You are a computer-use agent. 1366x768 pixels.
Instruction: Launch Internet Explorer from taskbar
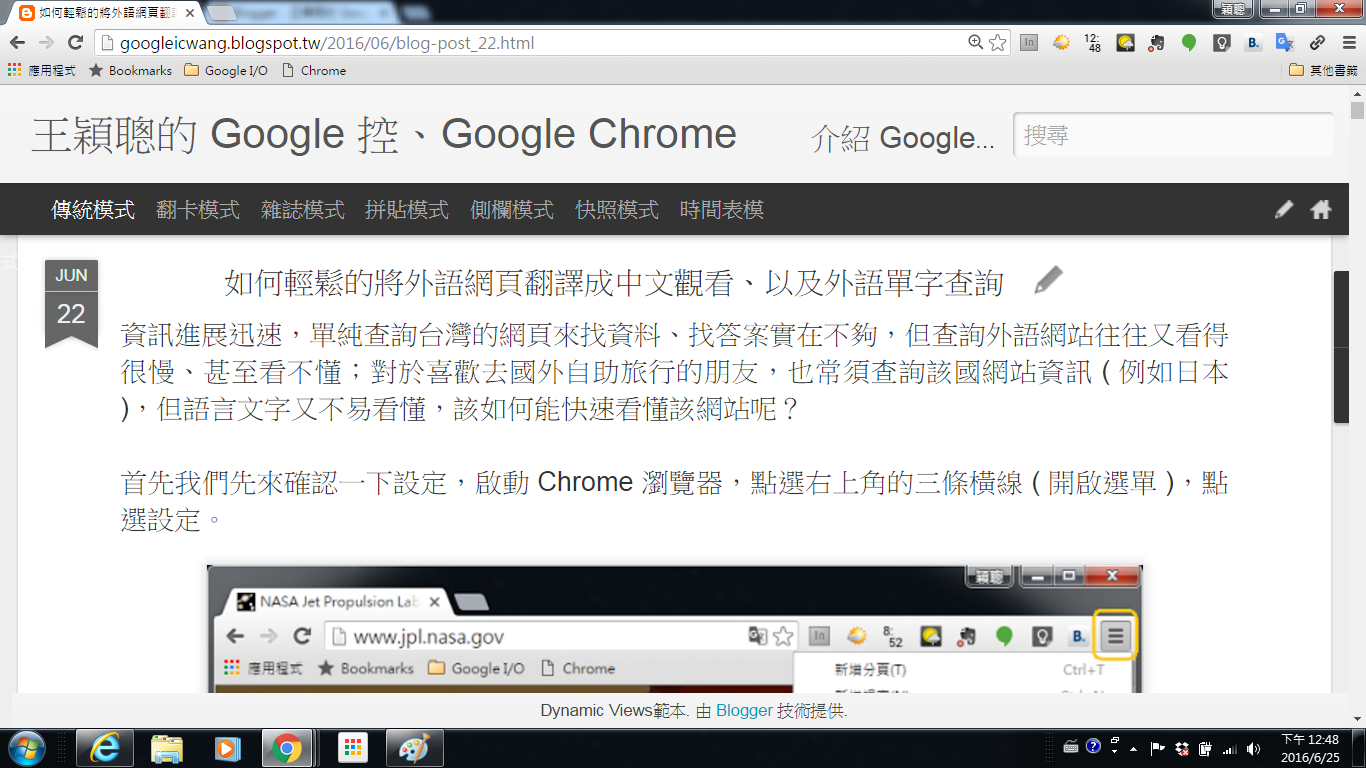(x=105, y=748)
